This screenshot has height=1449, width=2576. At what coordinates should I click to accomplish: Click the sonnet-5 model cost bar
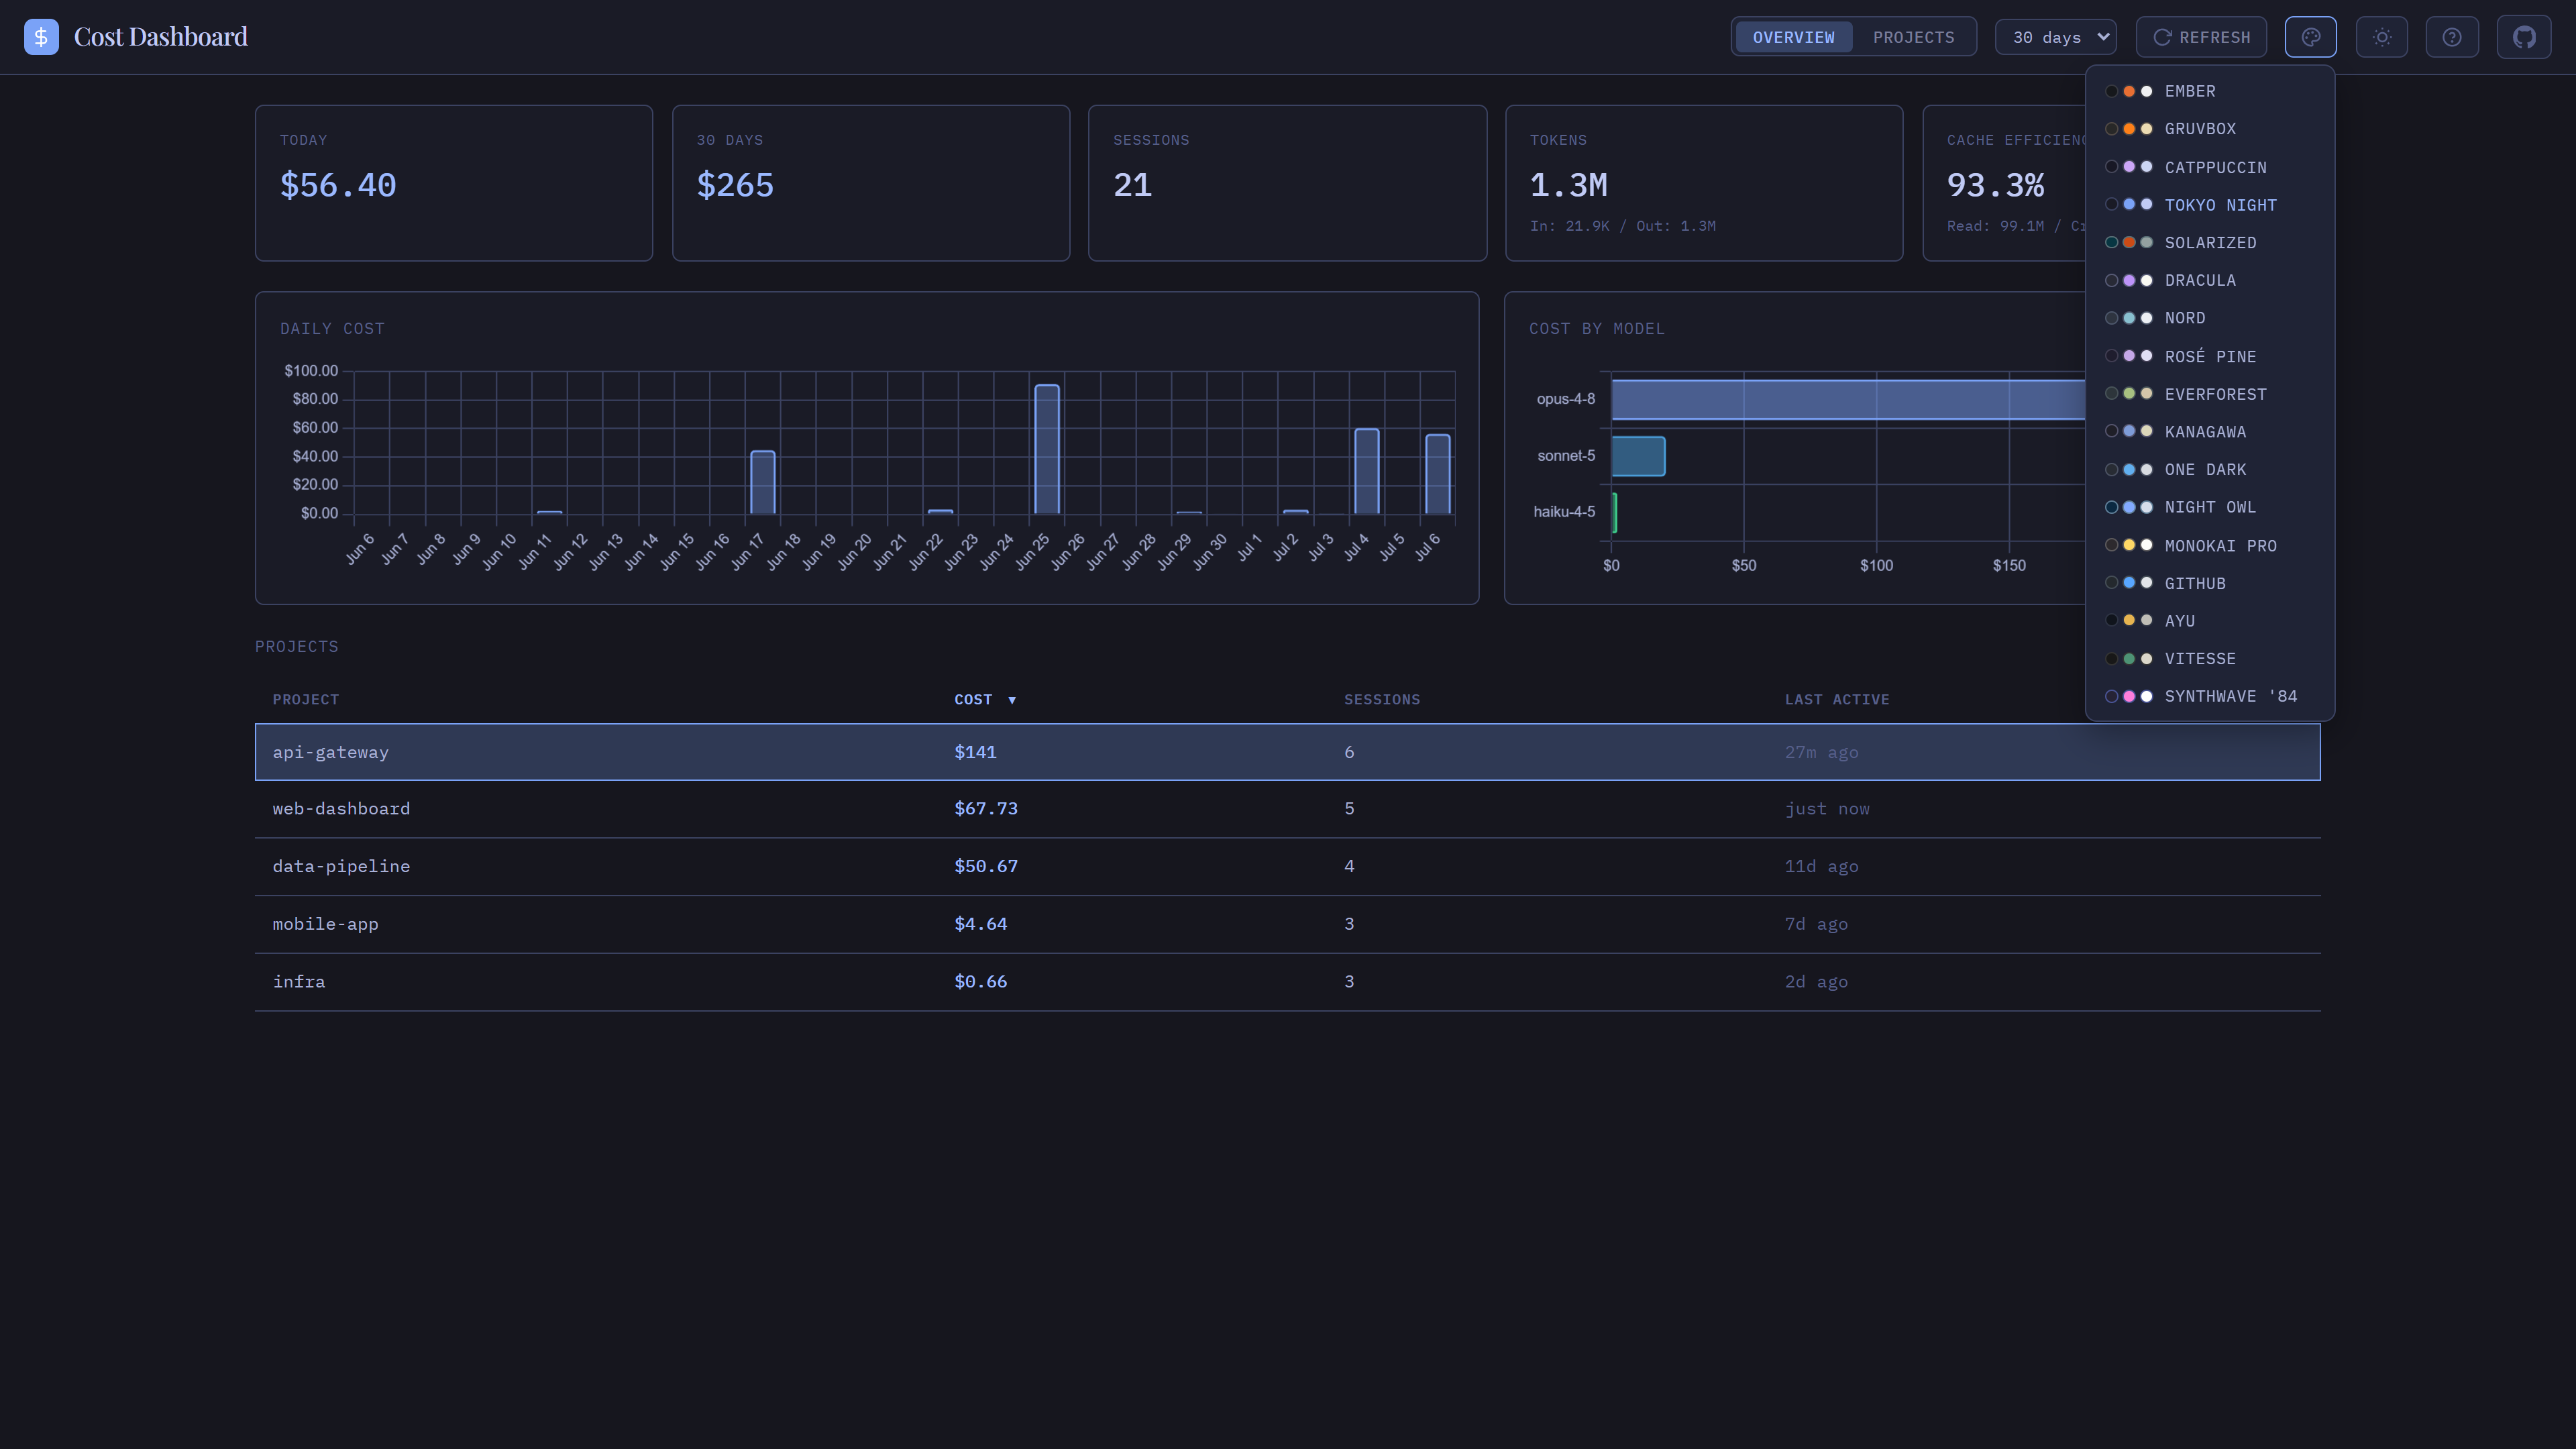tap(1638, 456)
